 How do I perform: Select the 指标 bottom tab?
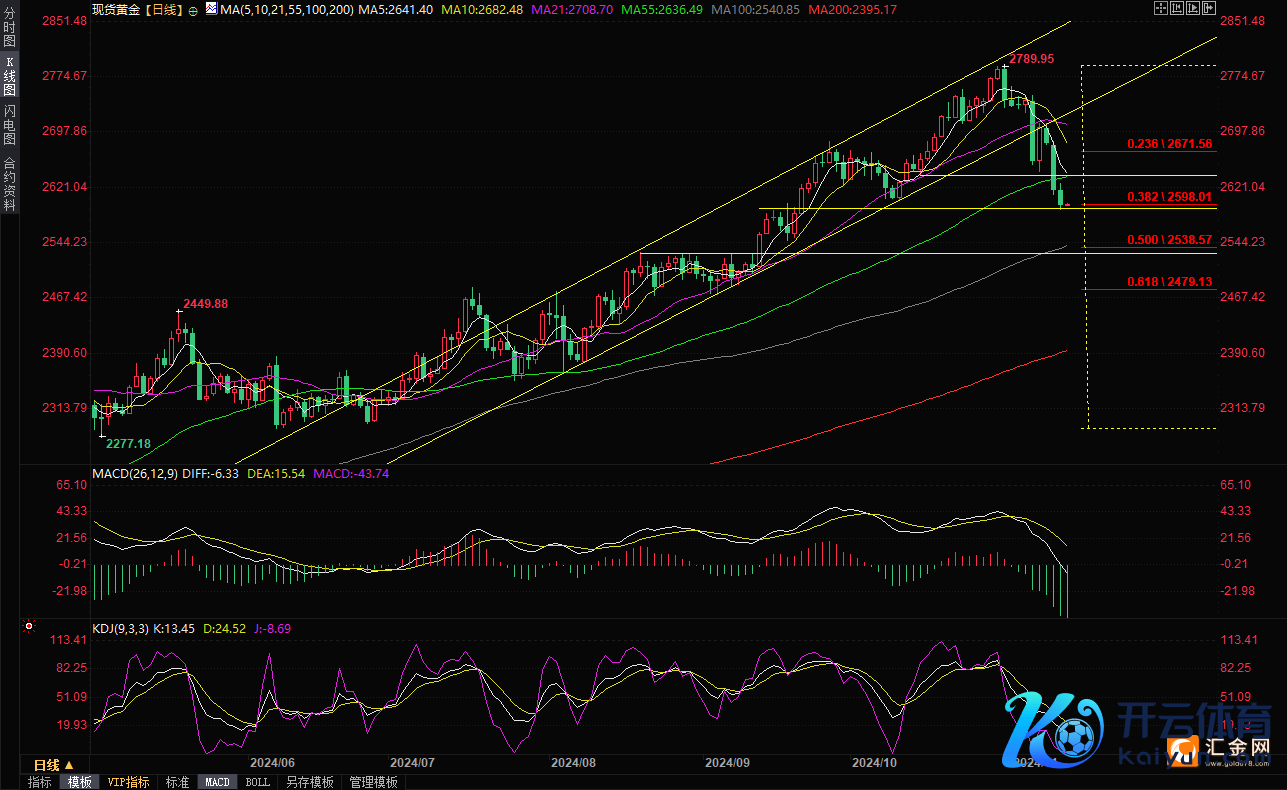click(40, 782)
